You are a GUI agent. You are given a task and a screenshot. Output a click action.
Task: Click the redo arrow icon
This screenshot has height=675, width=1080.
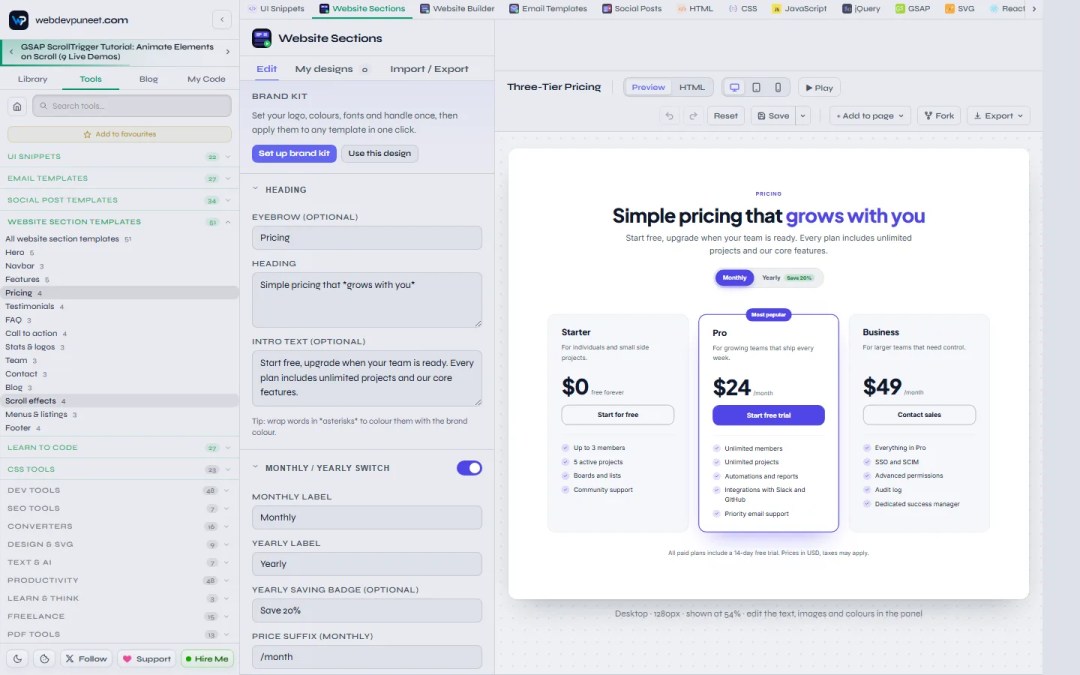pos(693,116)
